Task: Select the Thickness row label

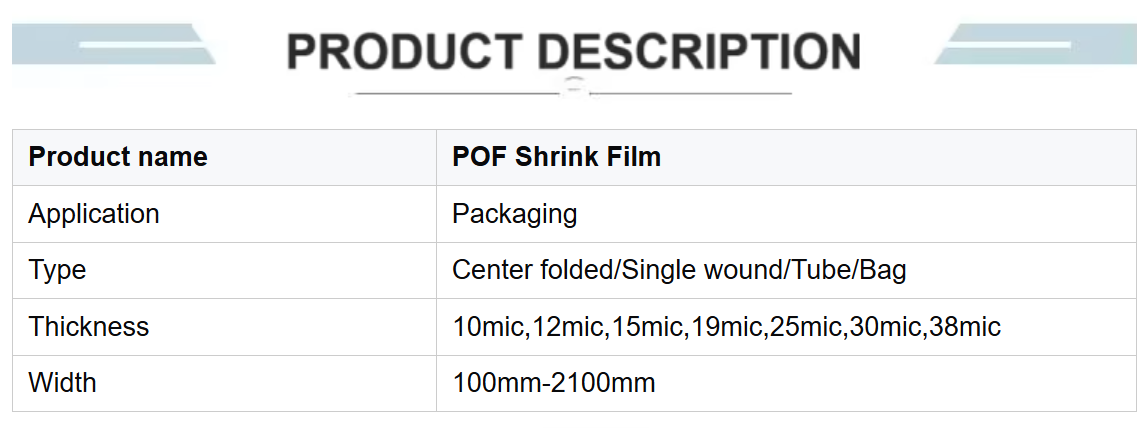Action: pyautogui.click(x=89, y=326)
